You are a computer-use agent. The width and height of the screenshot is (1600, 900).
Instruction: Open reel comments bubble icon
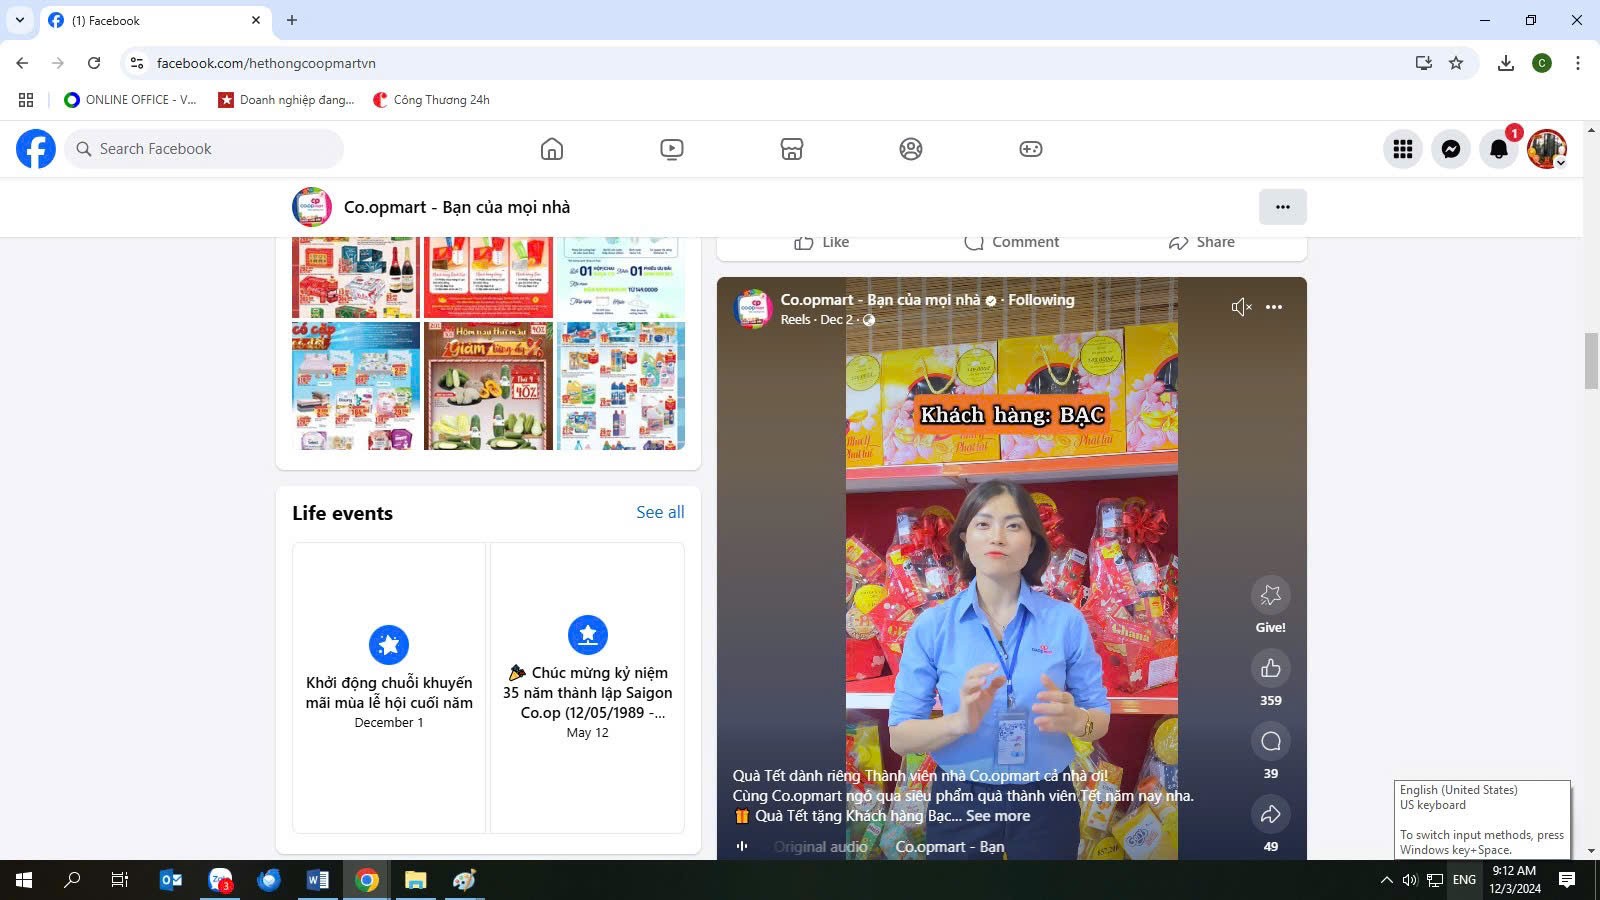tap(1271, 741)
